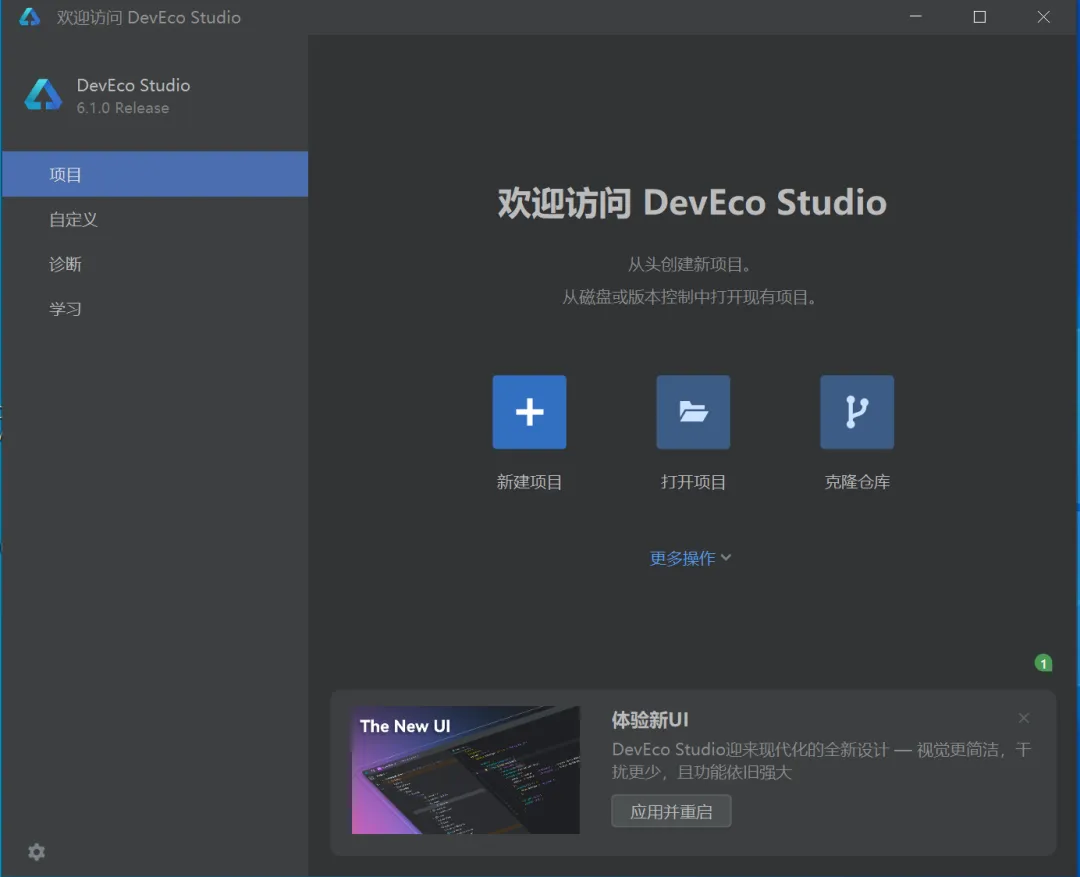Expand the 更多操作 dropdown
Image resolution: width=1080 pixels, height=877 pixels.
click(690, 557)
